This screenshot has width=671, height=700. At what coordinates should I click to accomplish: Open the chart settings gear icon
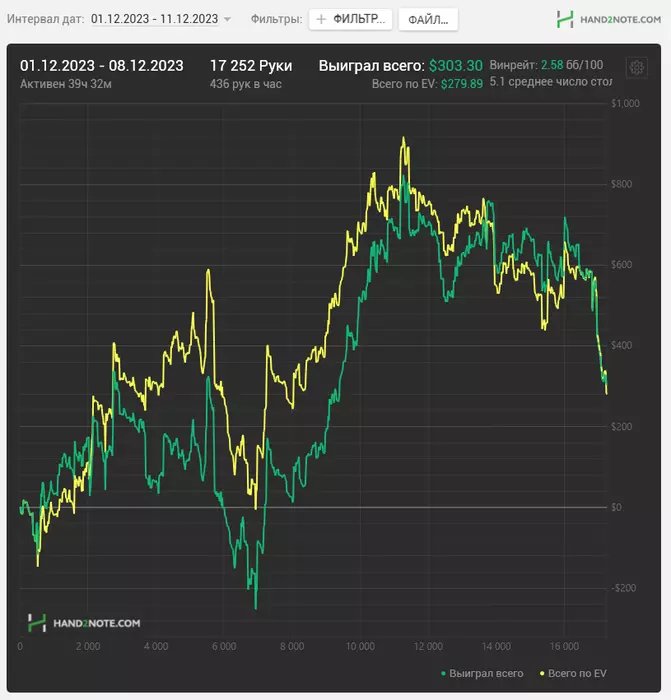(x=637, y=68)
